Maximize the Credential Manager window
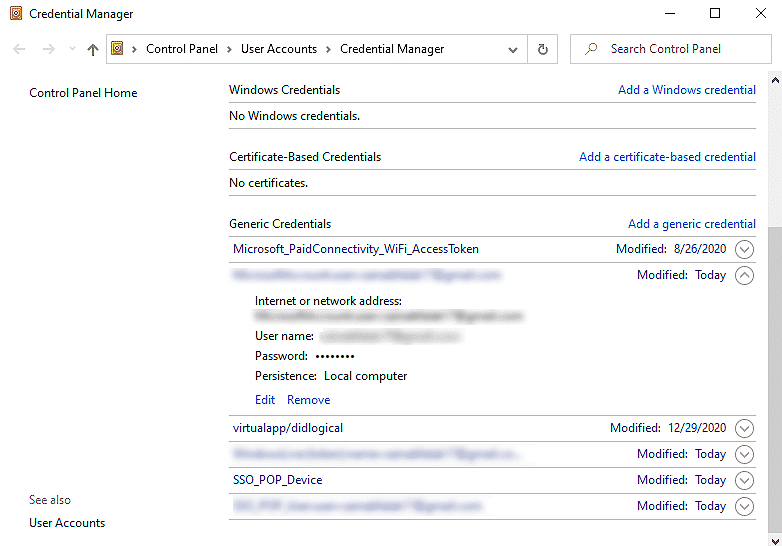The width and height of the screenshot is (782, 546). [715, 13]
